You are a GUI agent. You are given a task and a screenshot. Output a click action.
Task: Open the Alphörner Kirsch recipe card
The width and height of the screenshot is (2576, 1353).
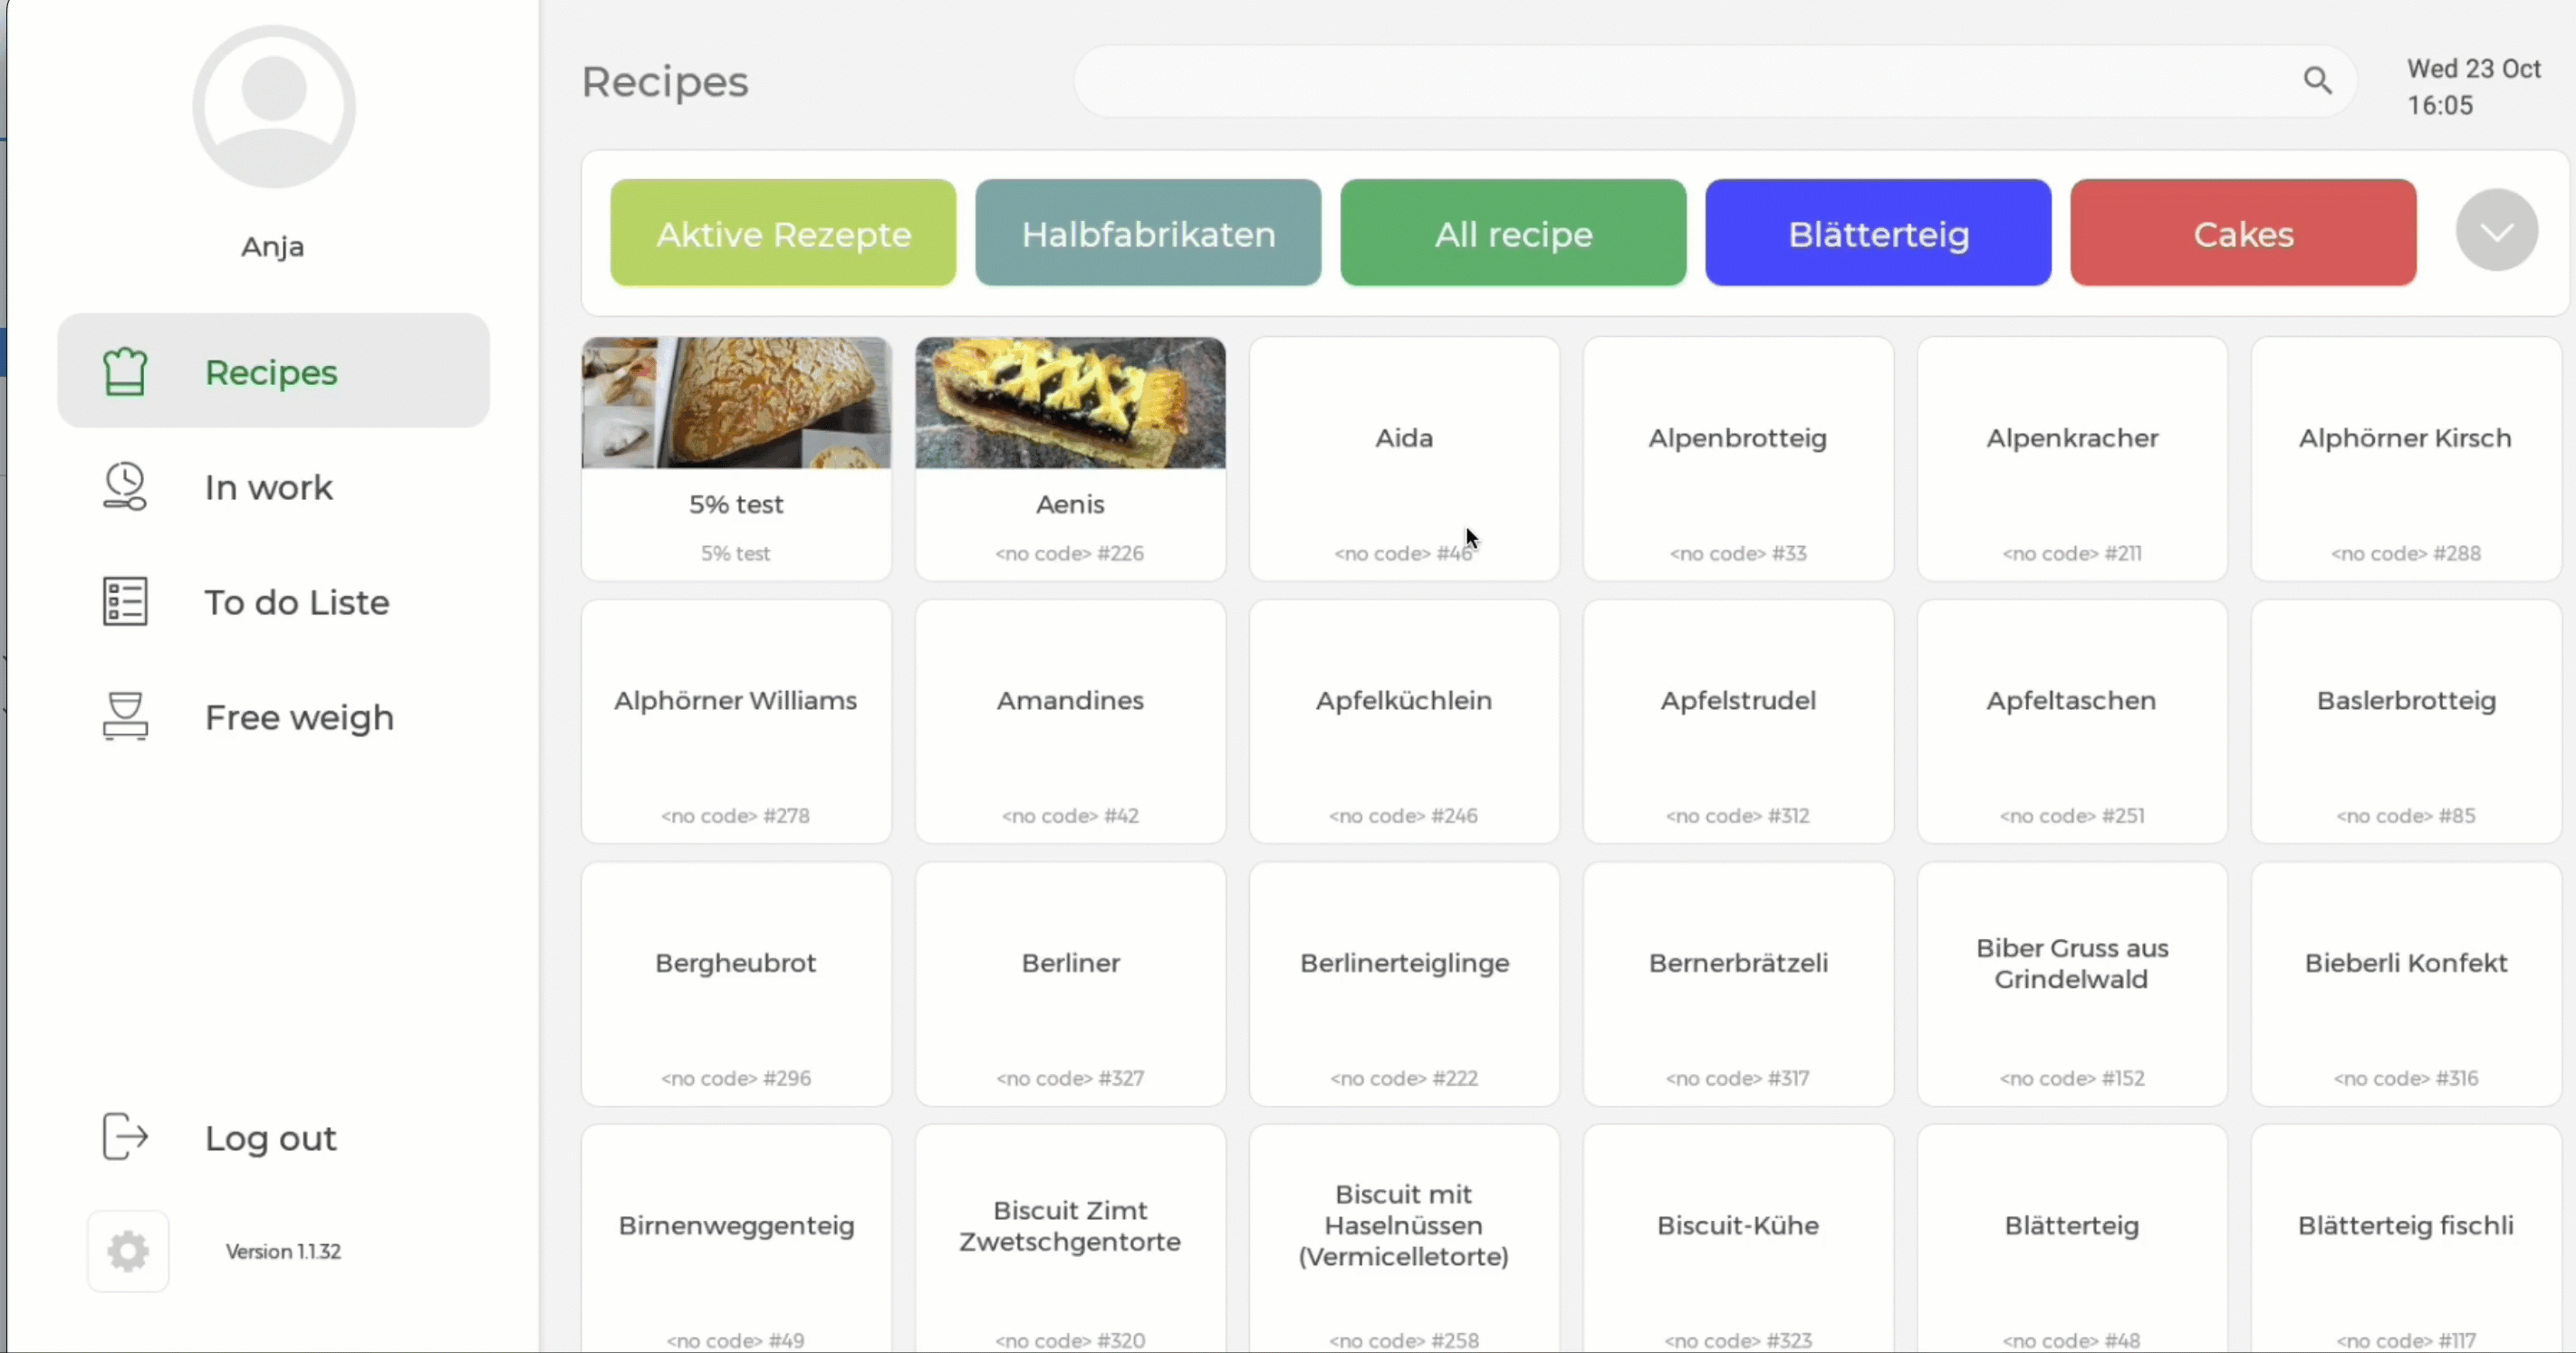coord(2406,459)
